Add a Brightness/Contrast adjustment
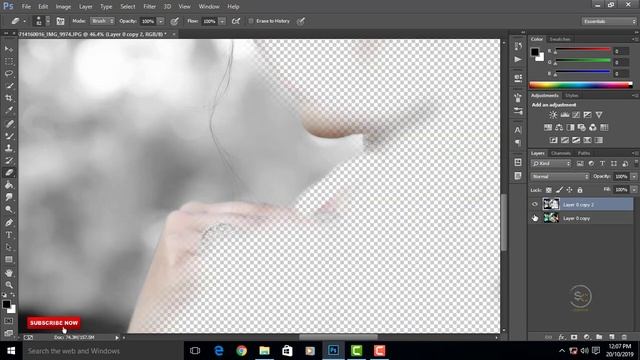The height and width of the screenshot is (360, 640). tap(553, 115)
